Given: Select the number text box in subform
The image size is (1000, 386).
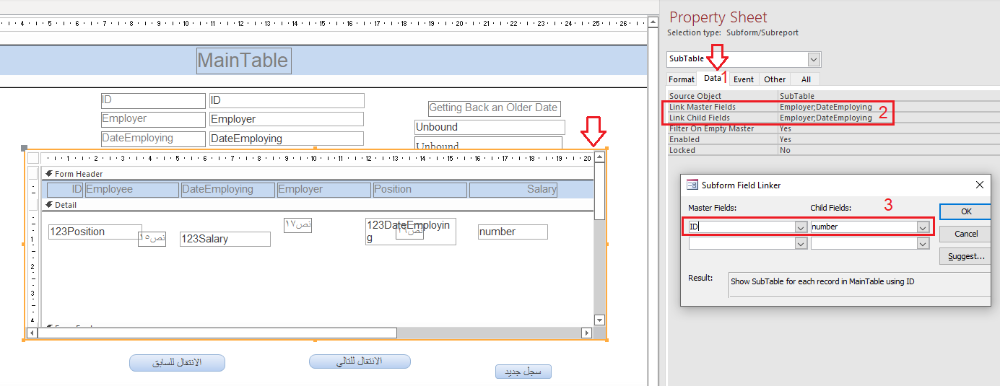Looking at the screenshot, I should (x=513, y=232).
